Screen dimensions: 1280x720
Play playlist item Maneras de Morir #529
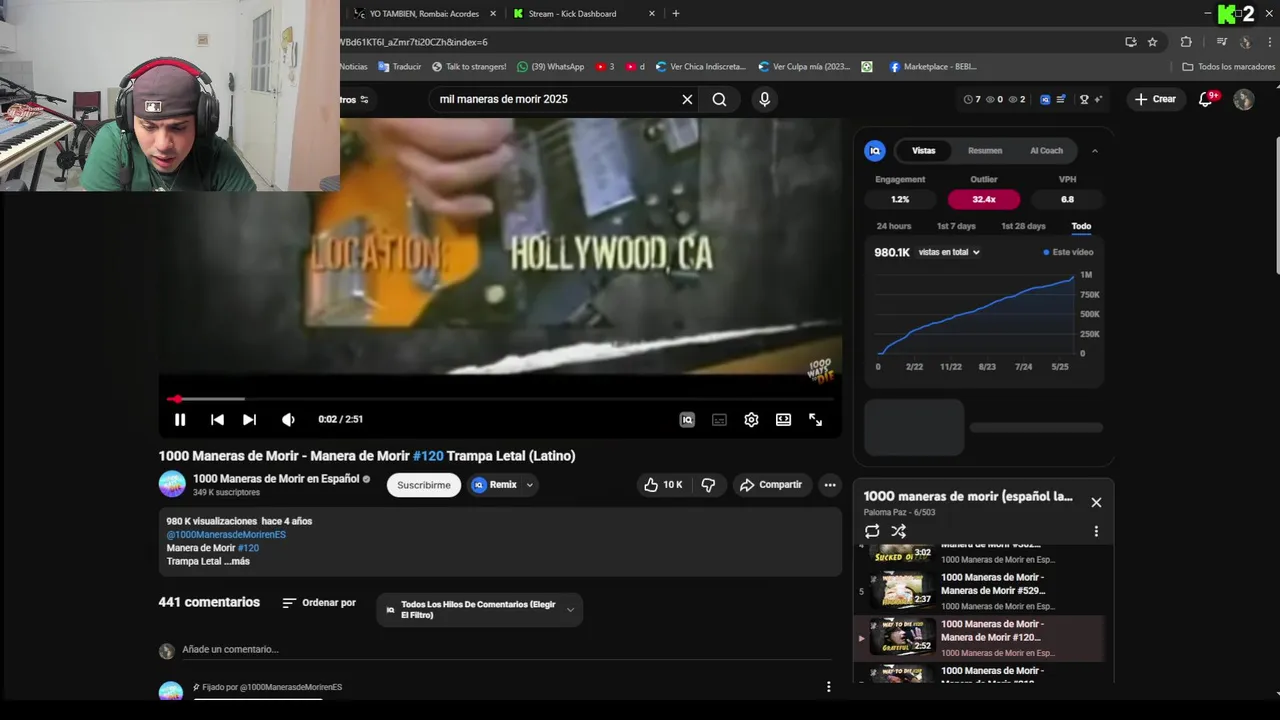(x=980, y=591)
